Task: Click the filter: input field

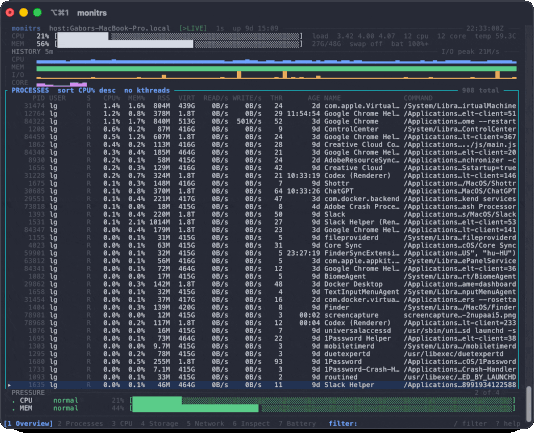Action: 343,423
